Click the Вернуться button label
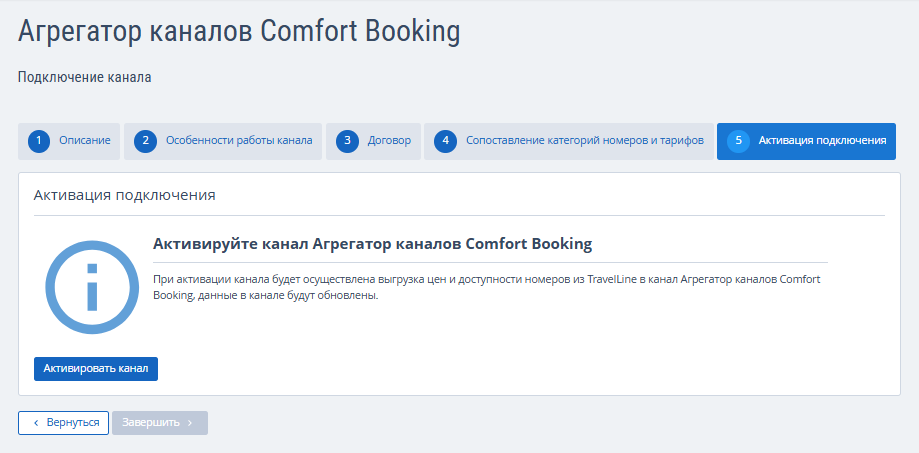The height and width of the screenshot is (453, 919). 73,423
